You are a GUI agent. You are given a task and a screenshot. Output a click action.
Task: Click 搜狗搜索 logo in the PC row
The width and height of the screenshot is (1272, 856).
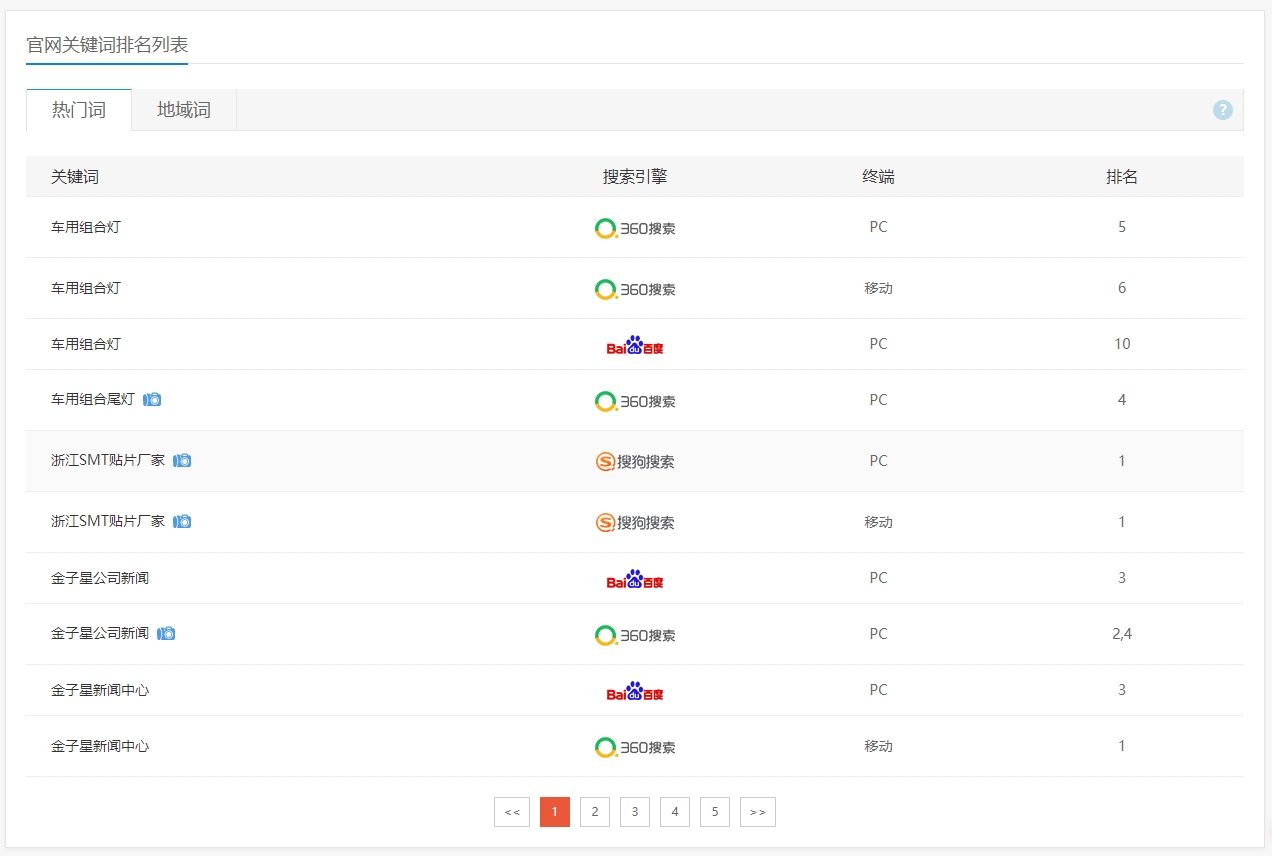pyautogui.click(x=635, y=462)
